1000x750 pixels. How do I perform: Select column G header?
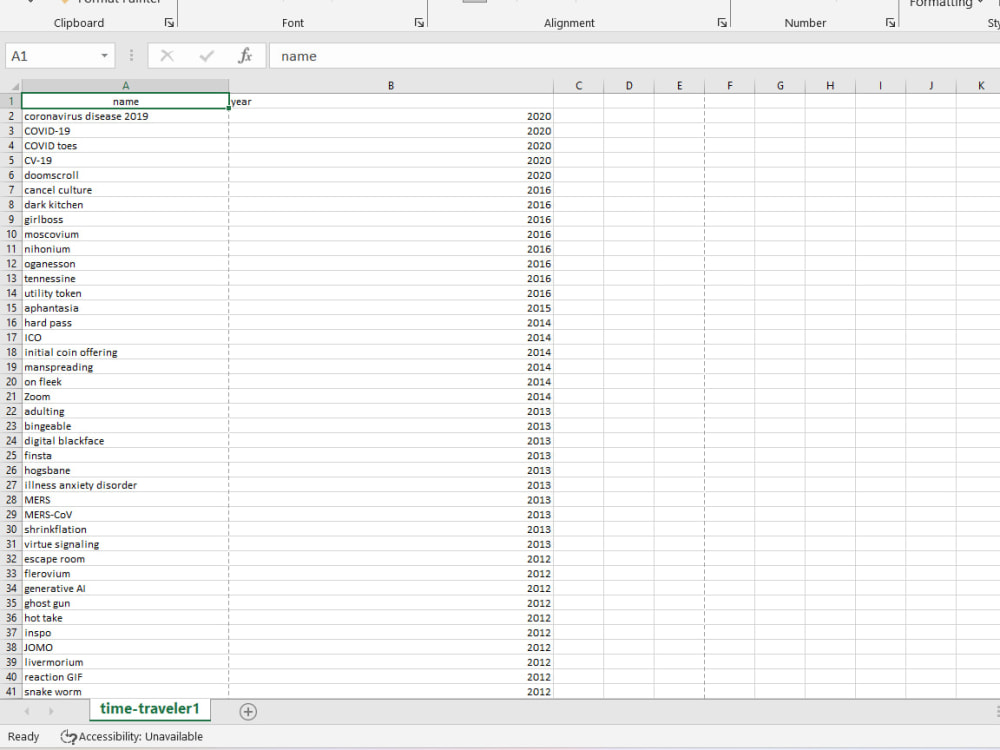click(780, 85)
